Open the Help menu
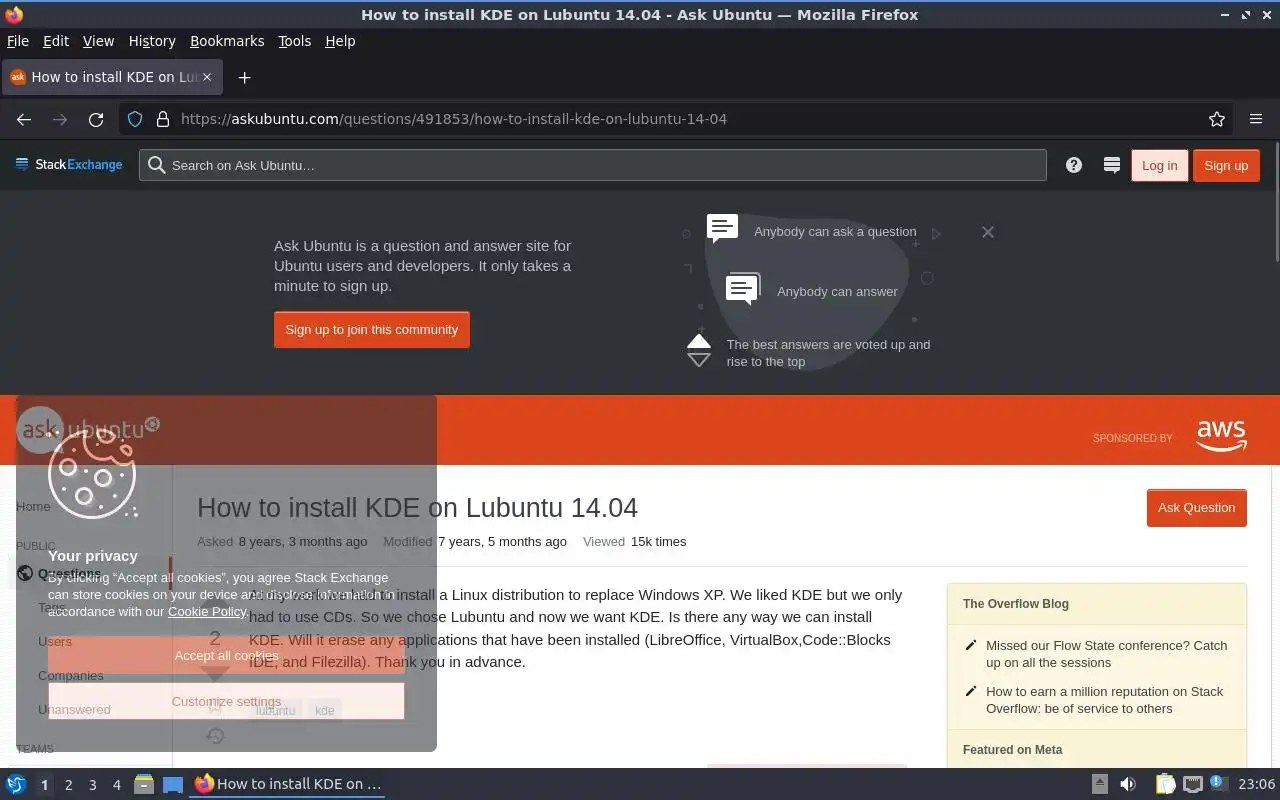The image size is (1280, 800). [340, 41]
